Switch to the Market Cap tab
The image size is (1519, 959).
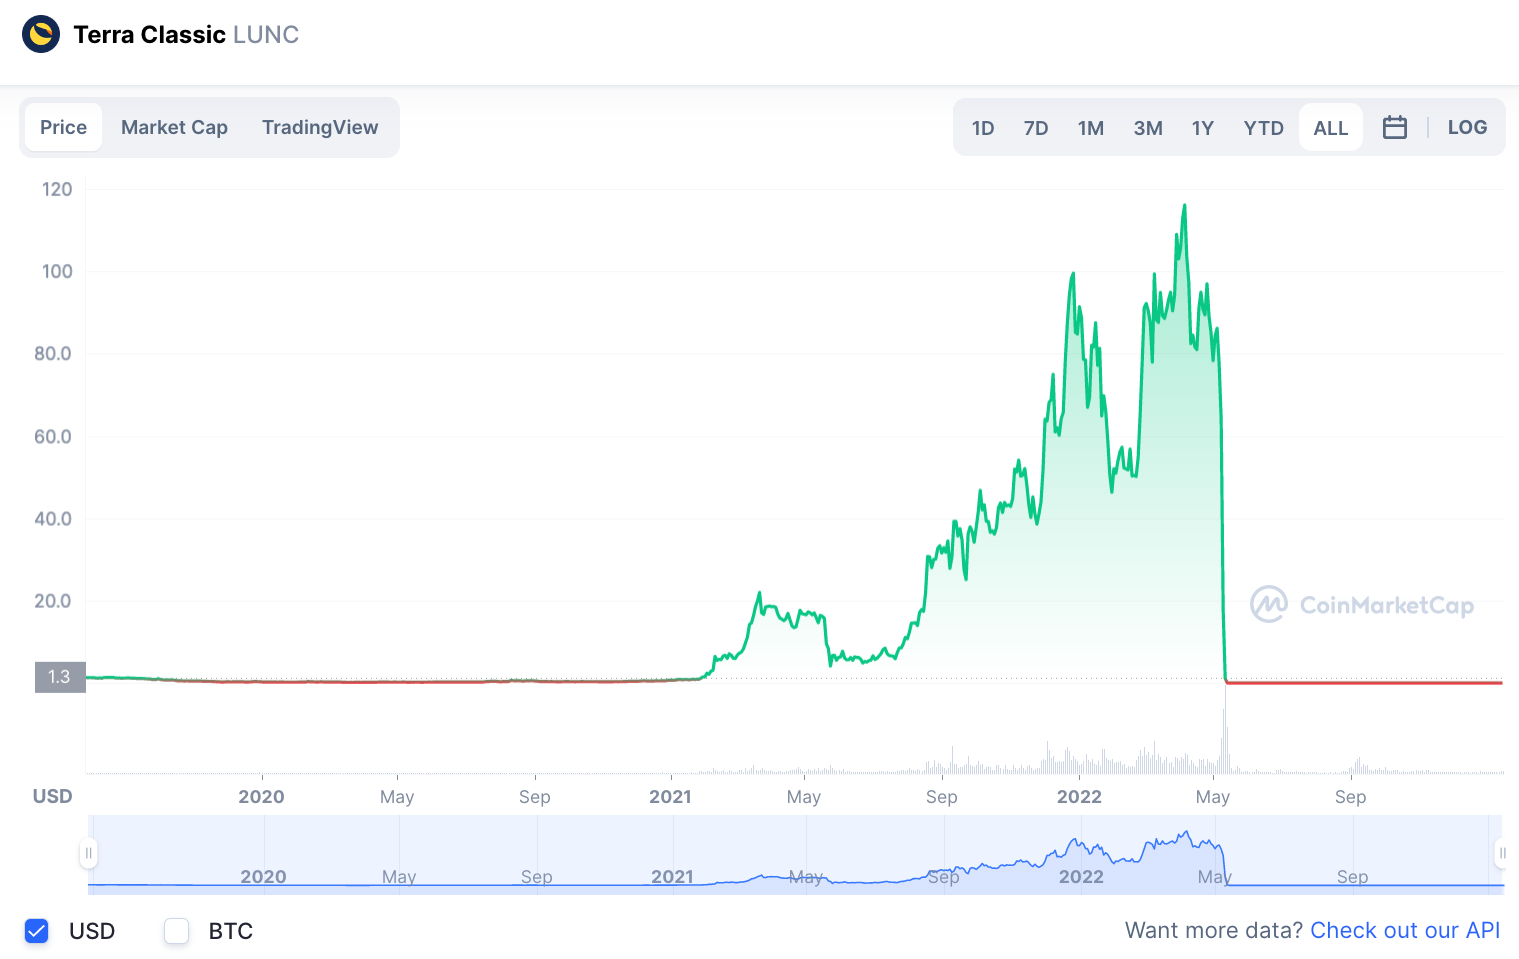click(x=174, y=127)
